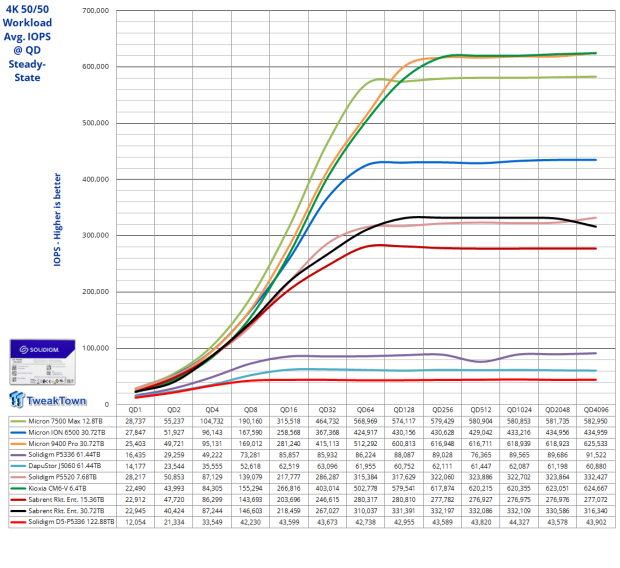Click the 100,000 y-axis label
The width and height of the screenshot is (620, 568).
click(x=95, y=348)
